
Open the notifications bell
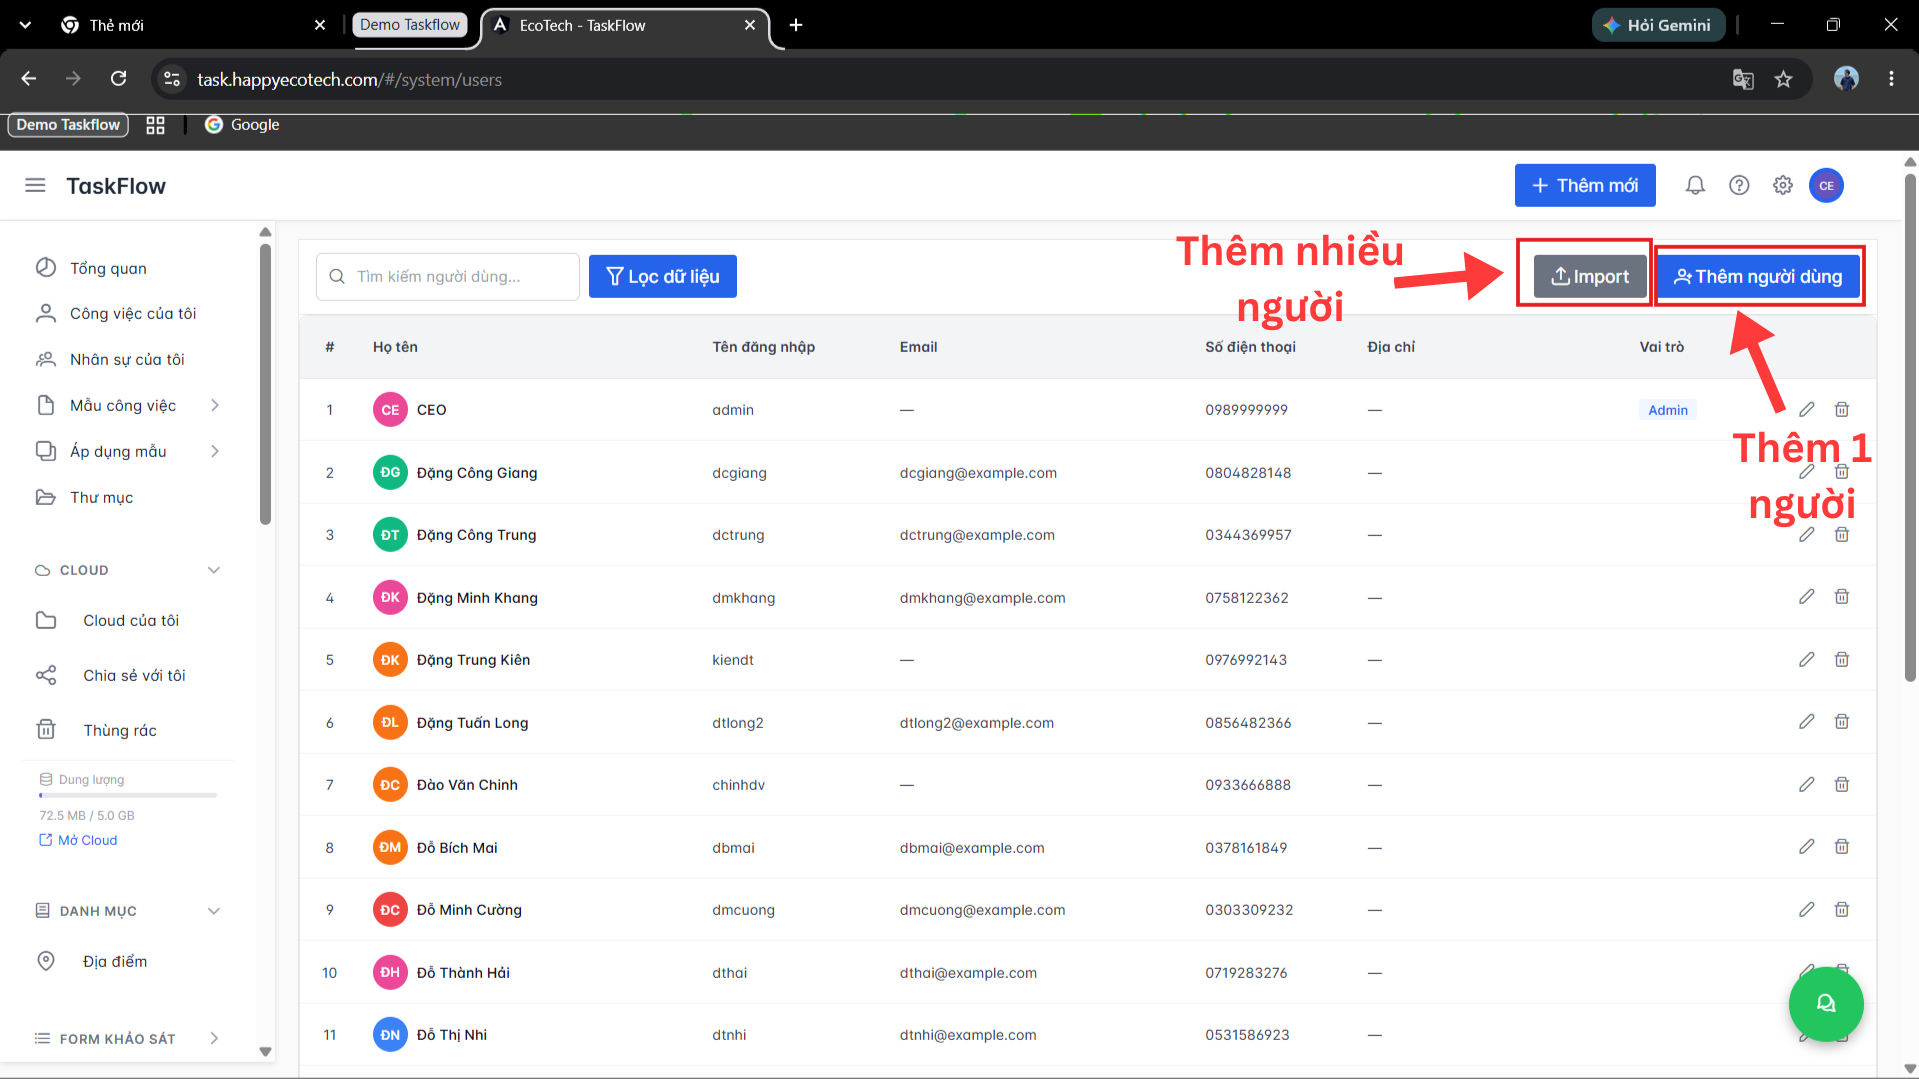tap(1695, 186)
